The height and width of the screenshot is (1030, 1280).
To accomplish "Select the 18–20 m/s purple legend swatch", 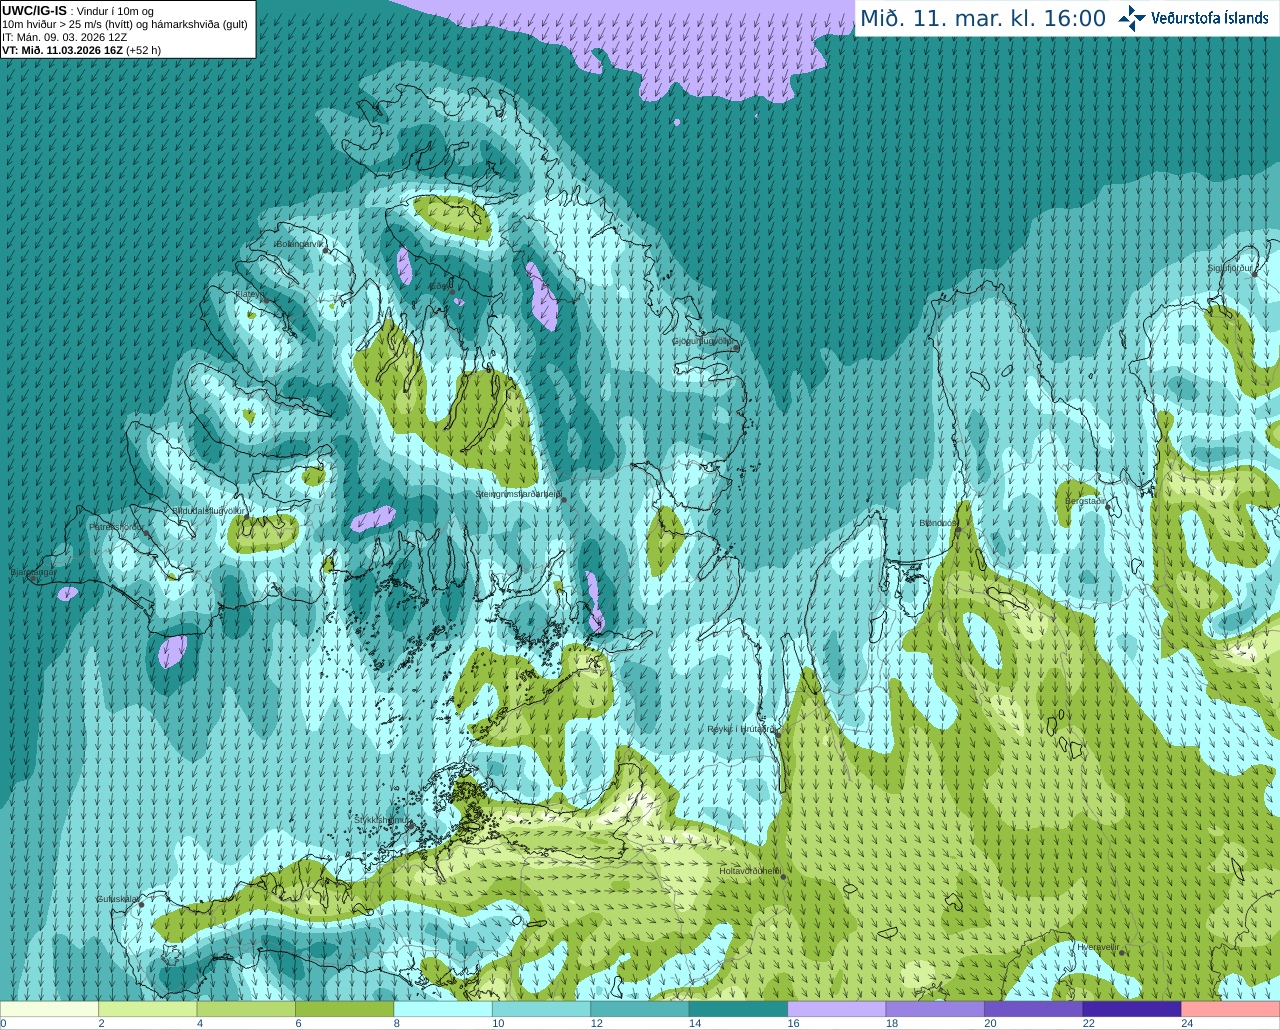I will [935, 1009].
